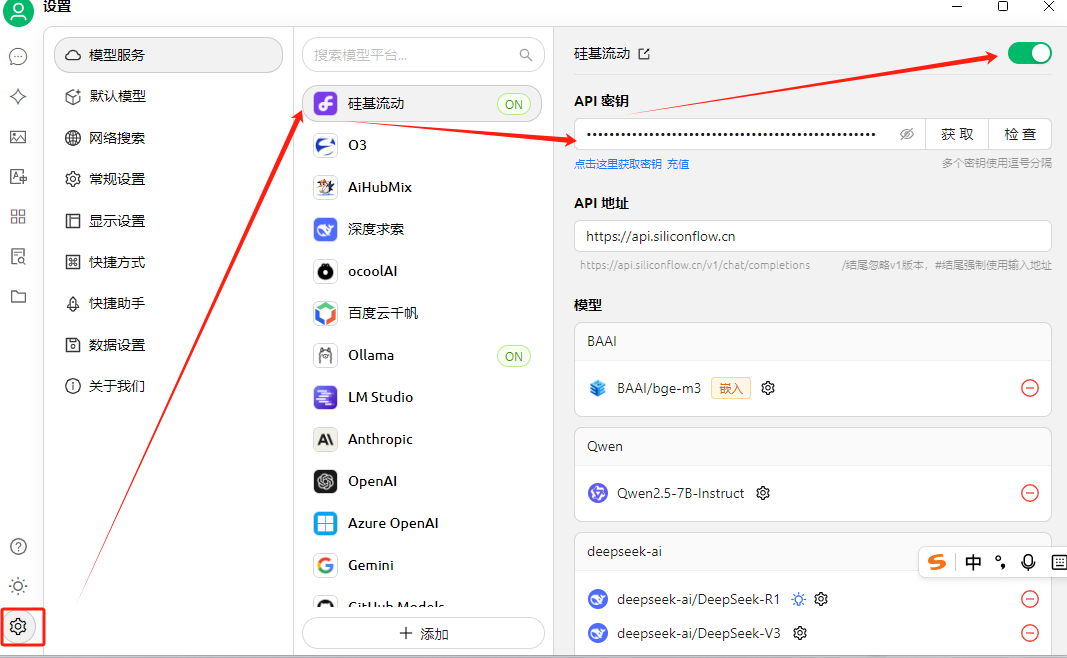Viewport: 1067px width, 658px height.
Task: Click 检查 to verify the API key
Action: (1019, 134)
